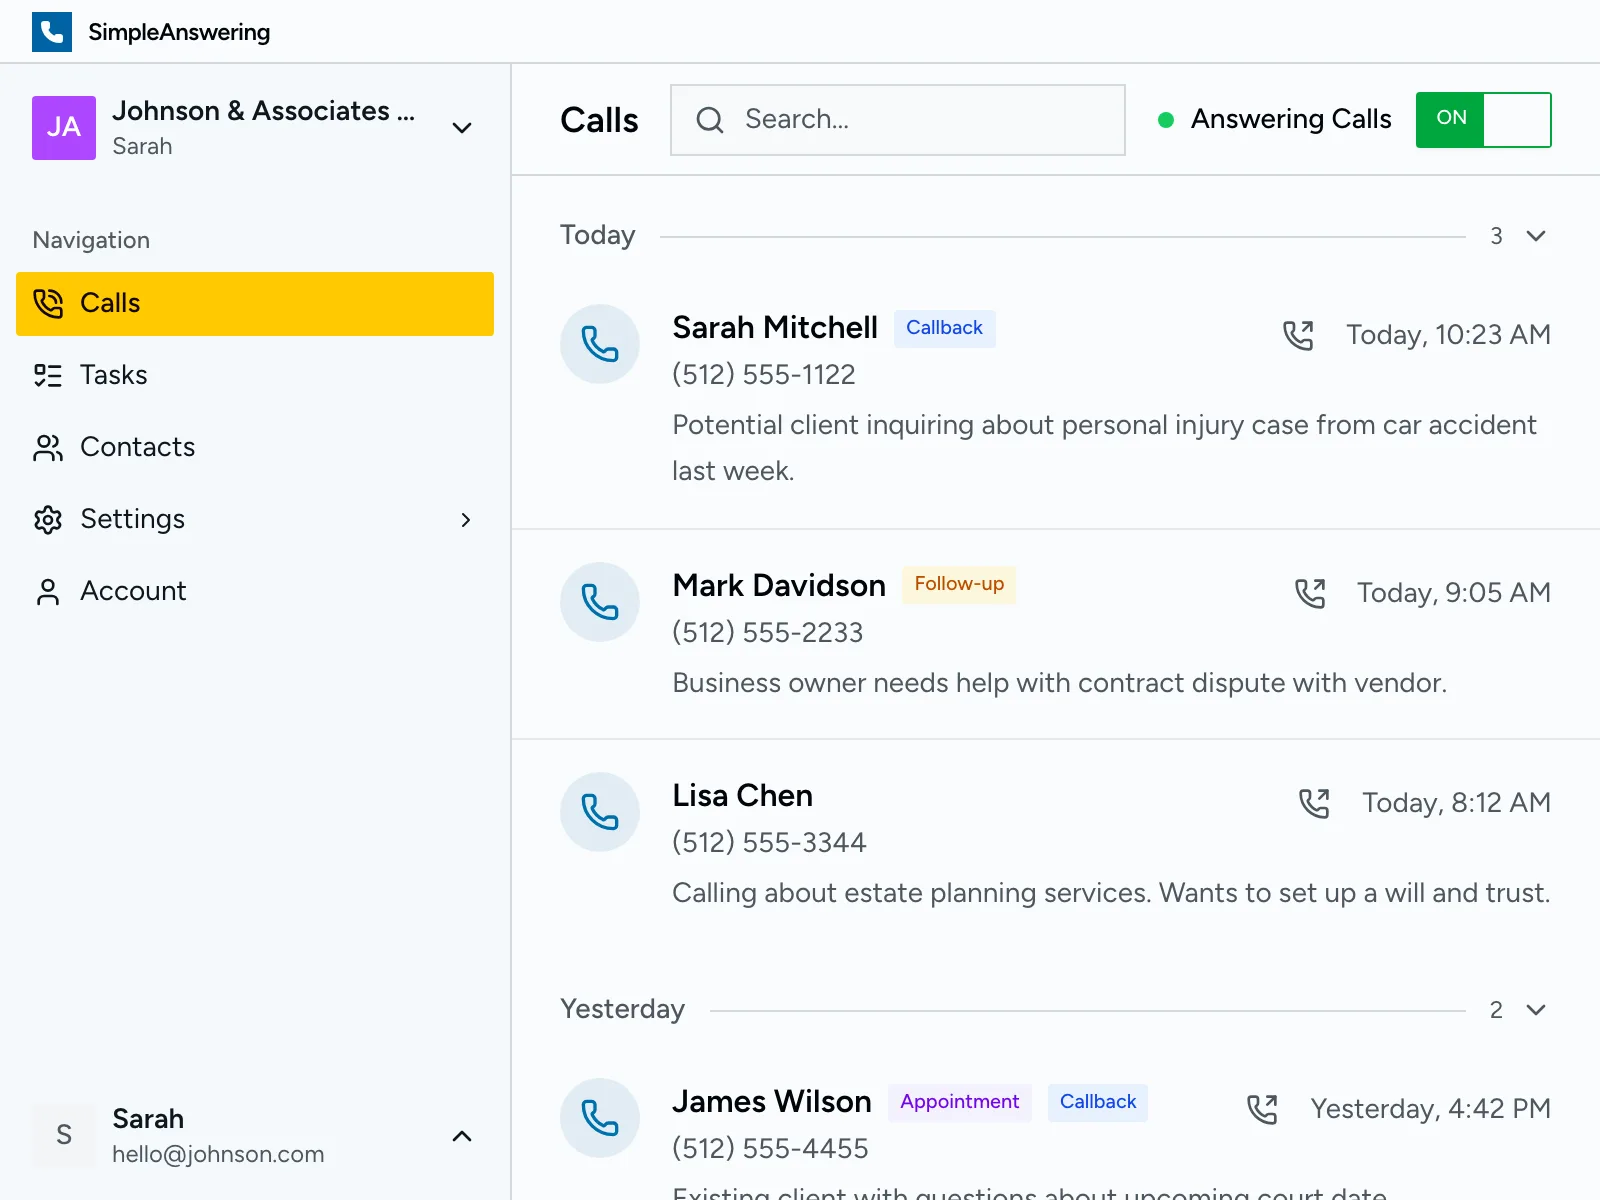The image size is (1600, 1200).
Task: Click the Appointment tag on James Wilson
Action: click(x=959, y=1102)
